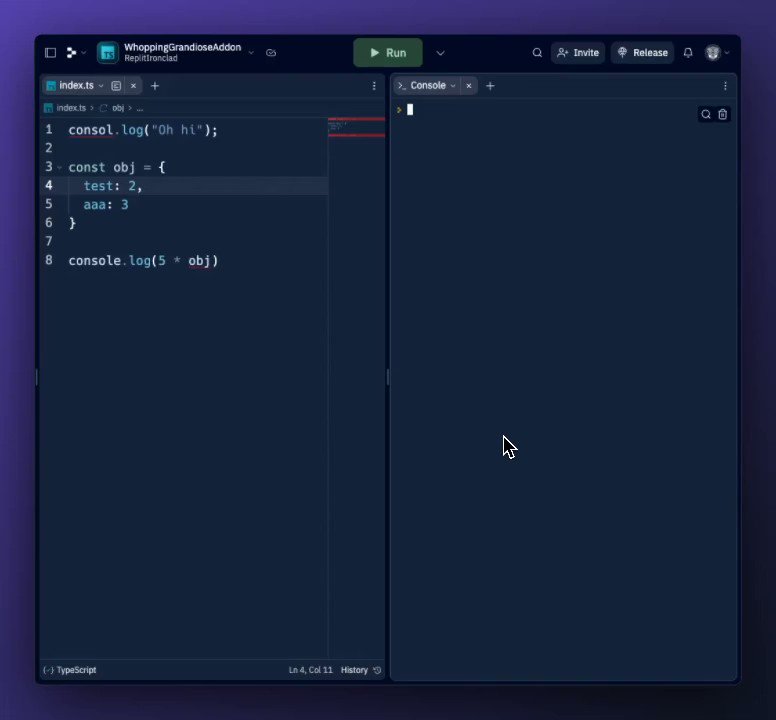The width and height of the screenshot is (776, 720).
Task: Click the misspelled consol word on line 1
Action: click(x=91, y=130)
